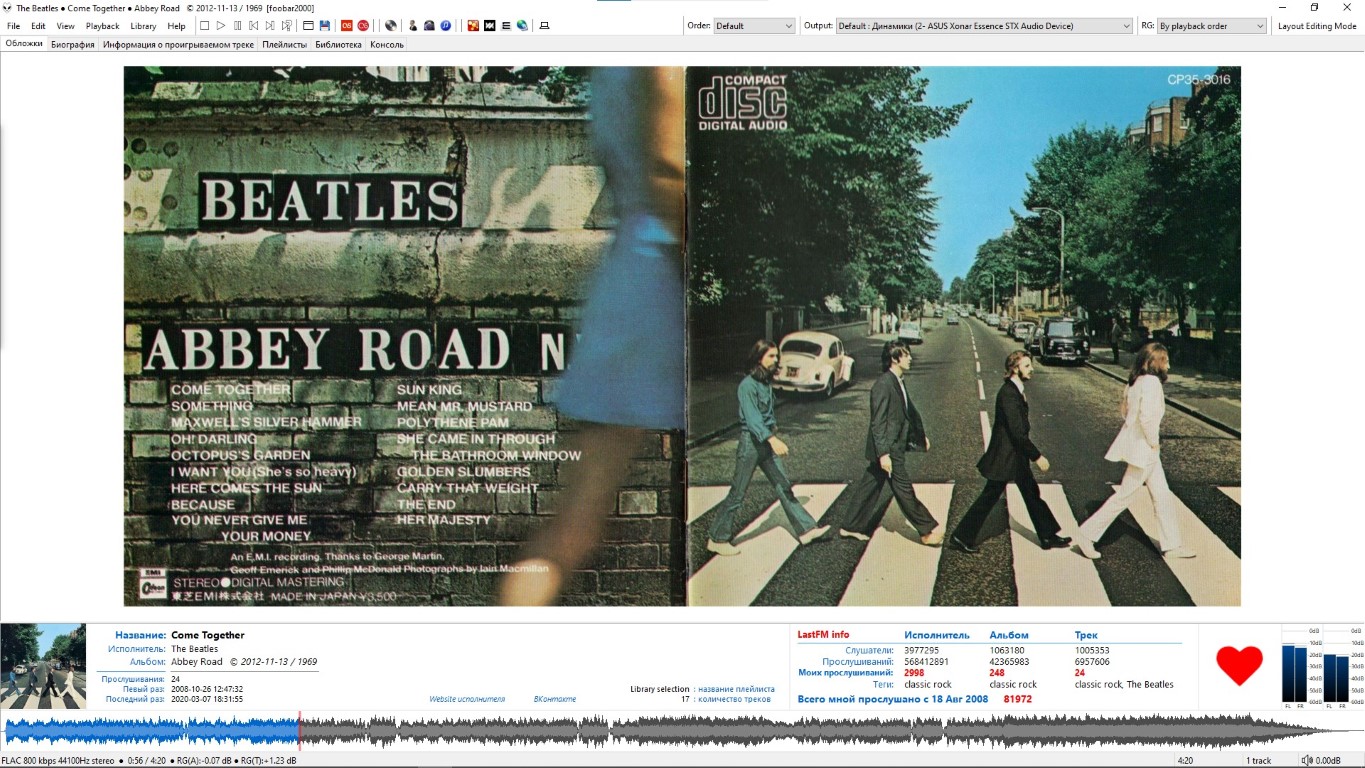The image size is (1365, 768).
Task: Open the Output device dropdown
Action: 984,26
